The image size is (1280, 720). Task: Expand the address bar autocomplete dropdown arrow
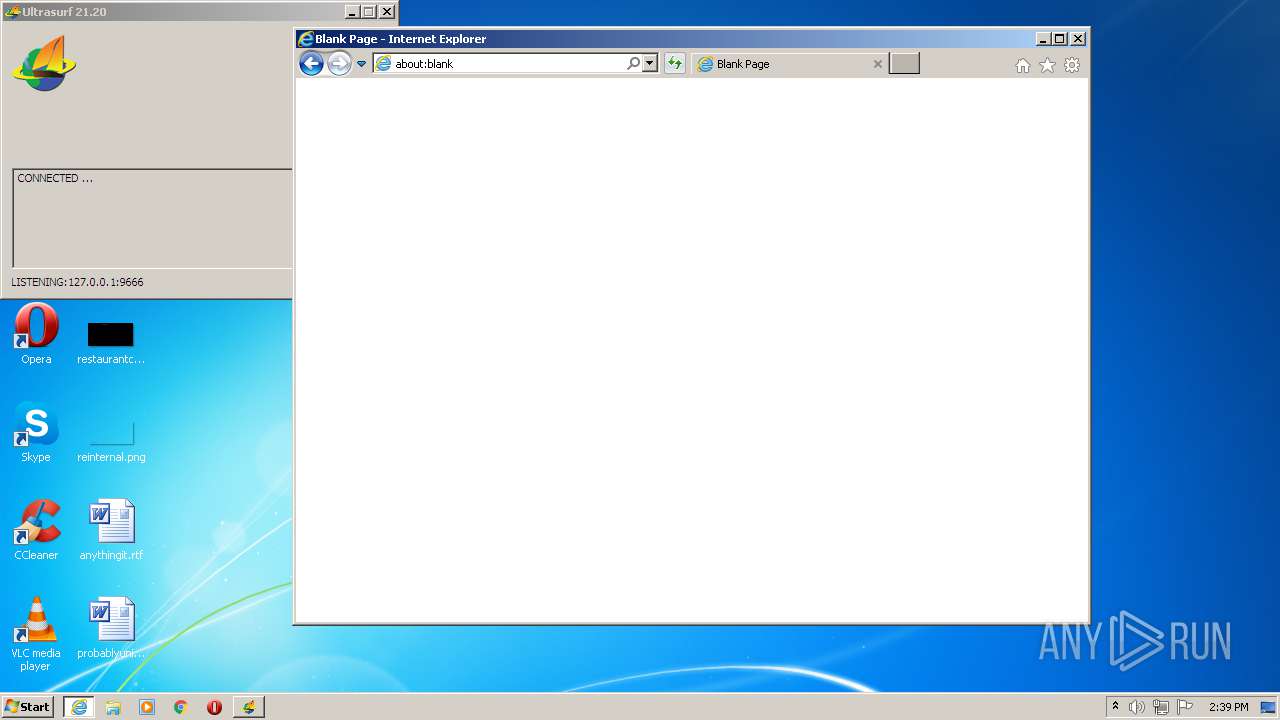point(650,64)
